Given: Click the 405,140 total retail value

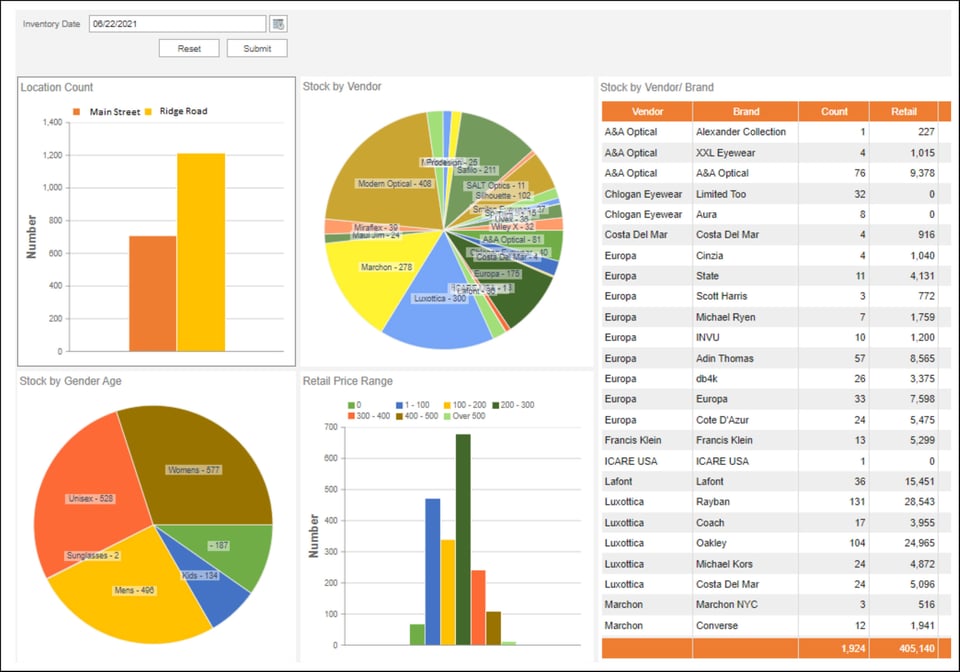Looking at the screenshot, I should click(x=917, y=648).
